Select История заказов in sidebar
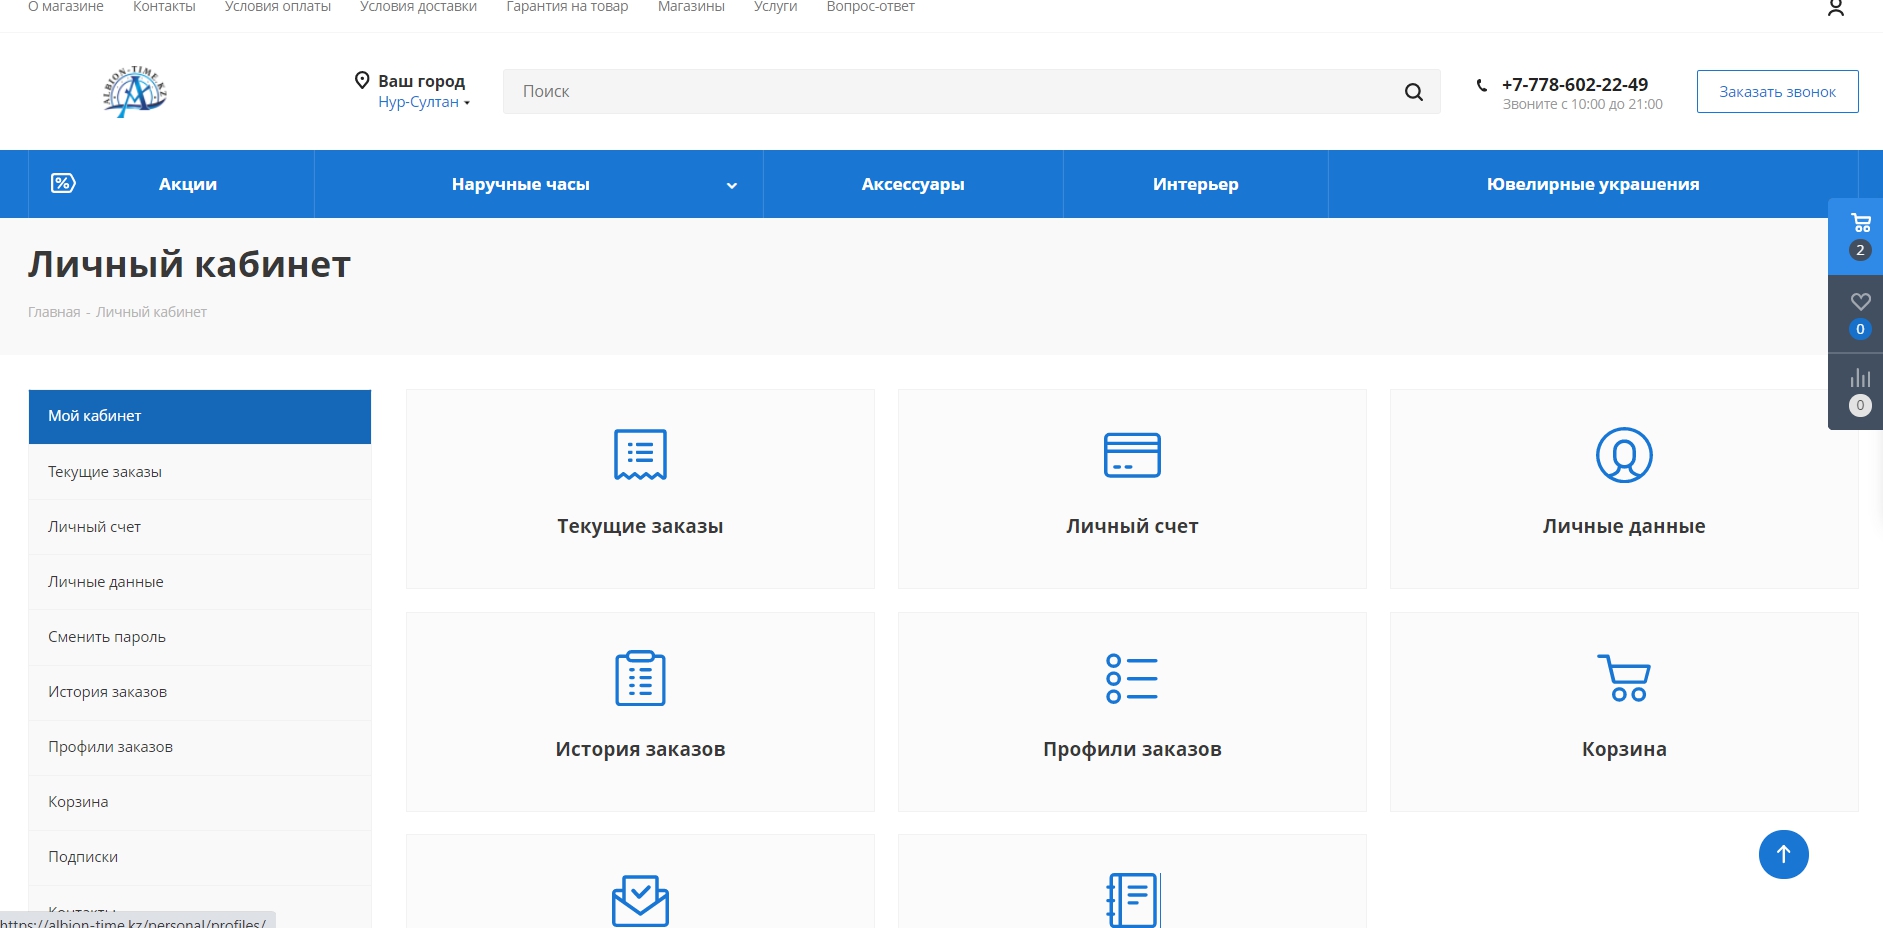1883x928 pixels. point(107,692)
